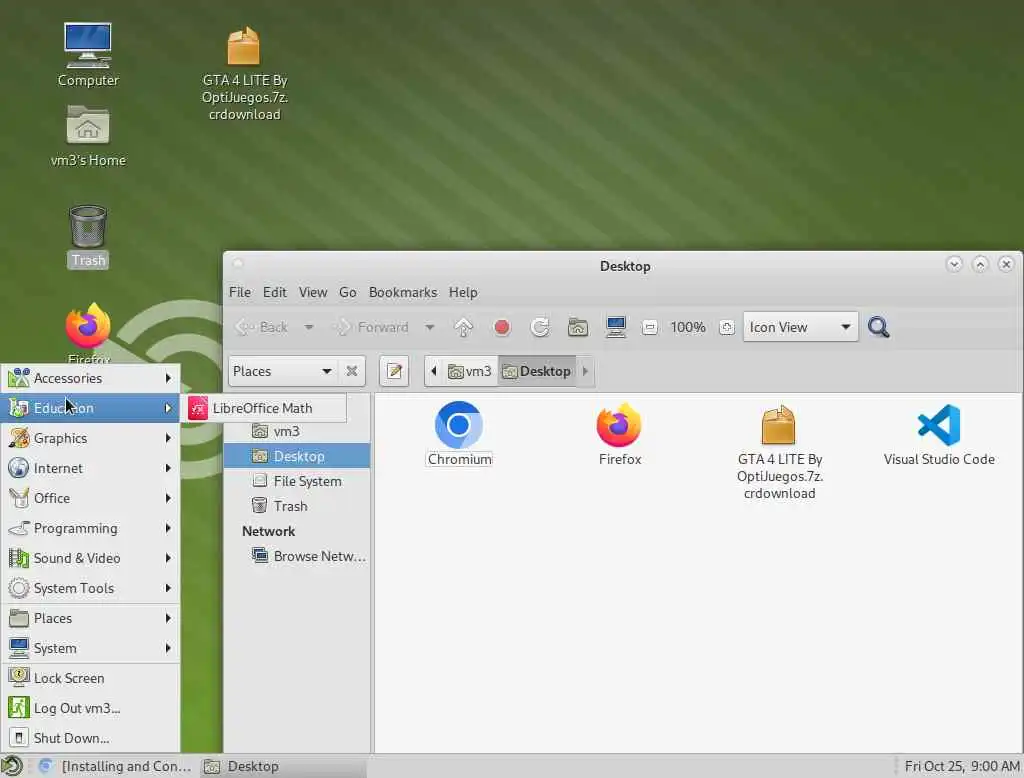This screenshot has height=778, width=1024.
Task: Expand the System submenu
Action: pos(91,649)
